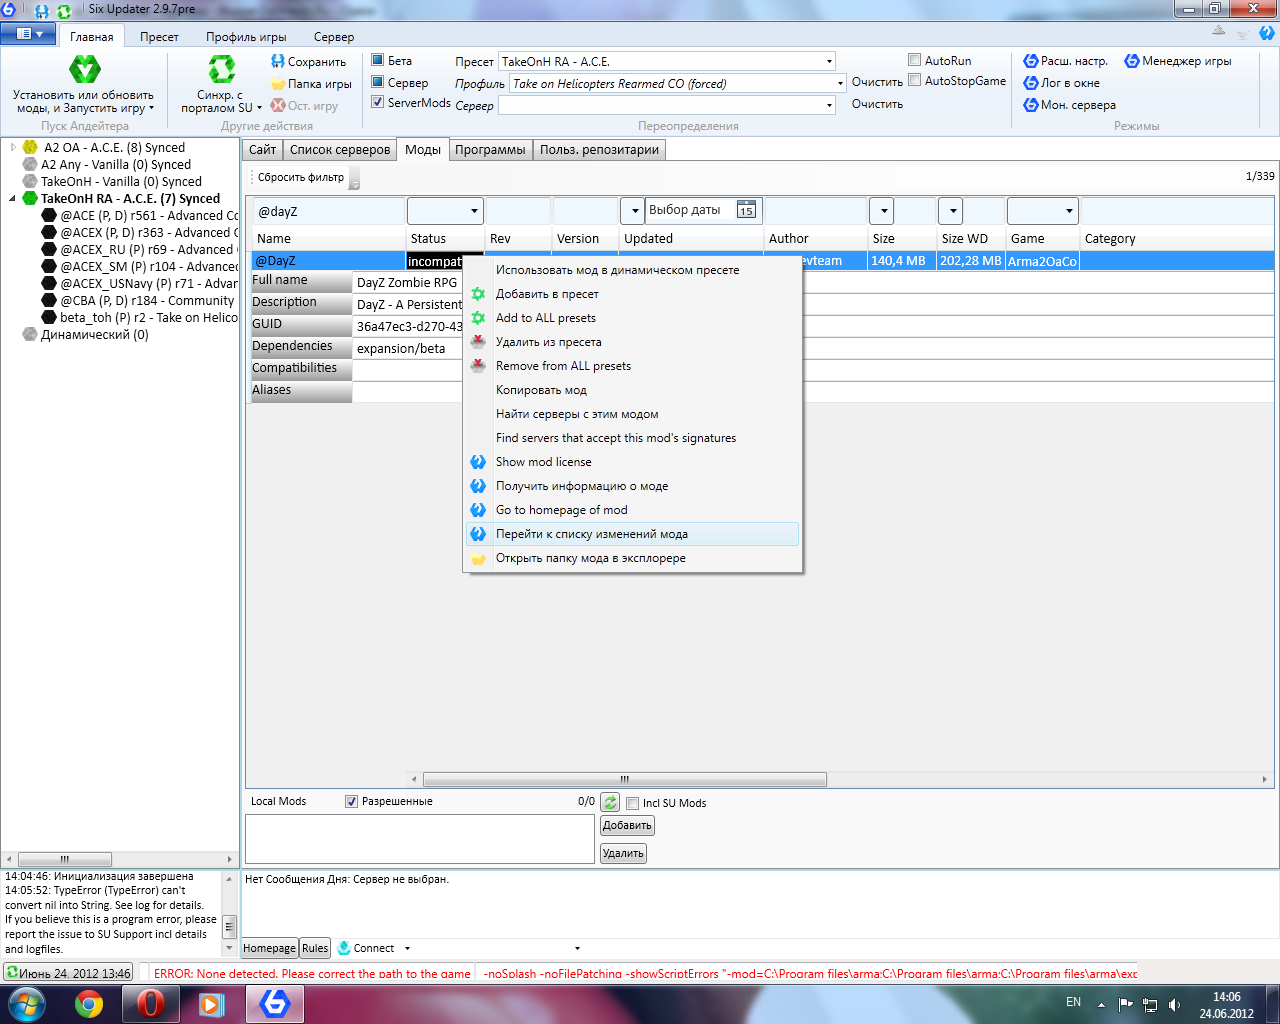Toggle the Сервер checkbox
Screen dimensions: 1280x1024
pos(378,82)
